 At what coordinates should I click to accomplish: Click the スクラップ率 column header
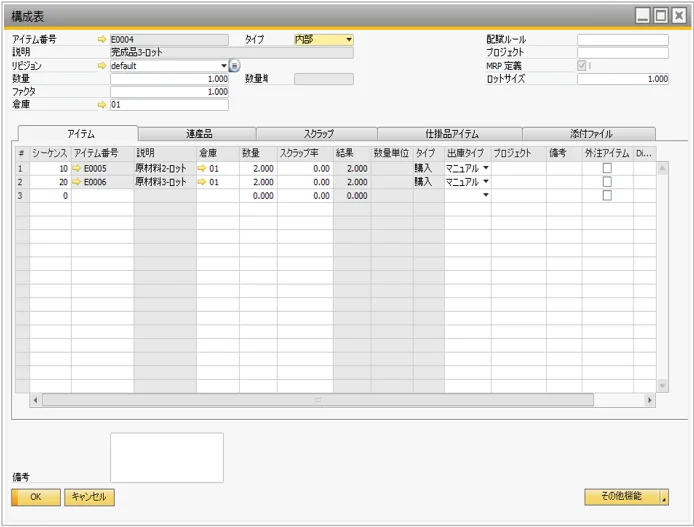coord(305,153)
